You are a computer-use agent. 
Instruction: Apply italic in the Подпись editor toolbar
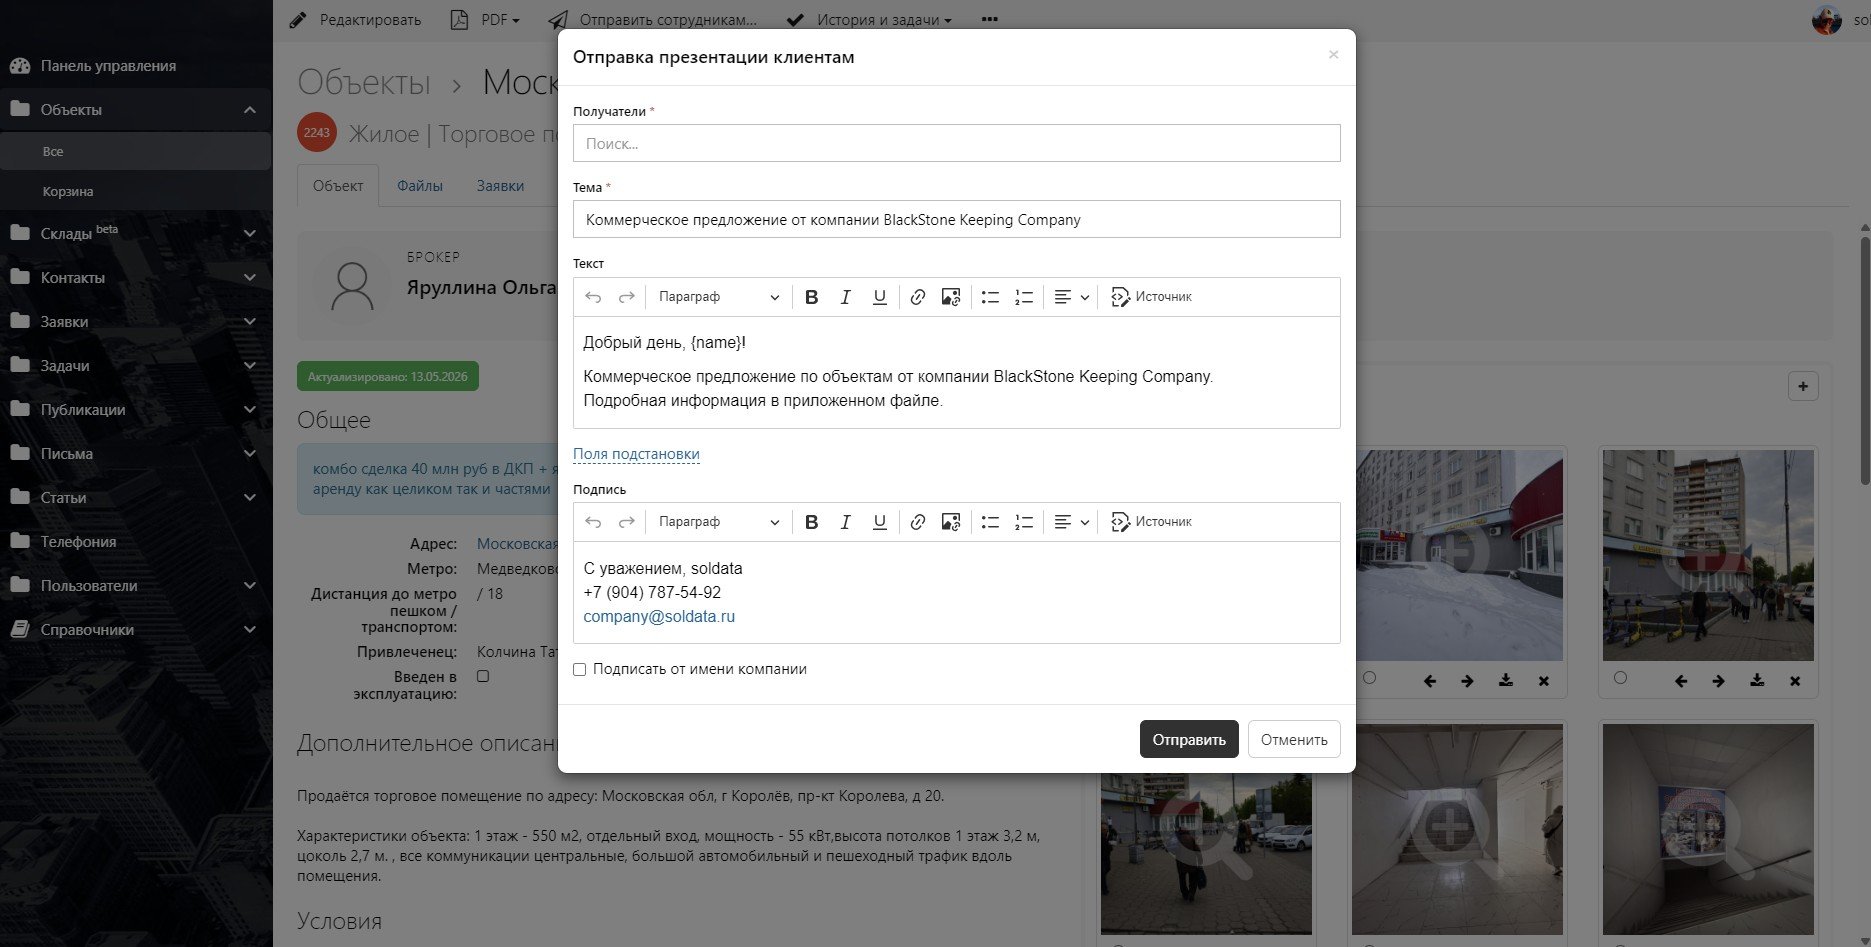[x=845, y=522]
